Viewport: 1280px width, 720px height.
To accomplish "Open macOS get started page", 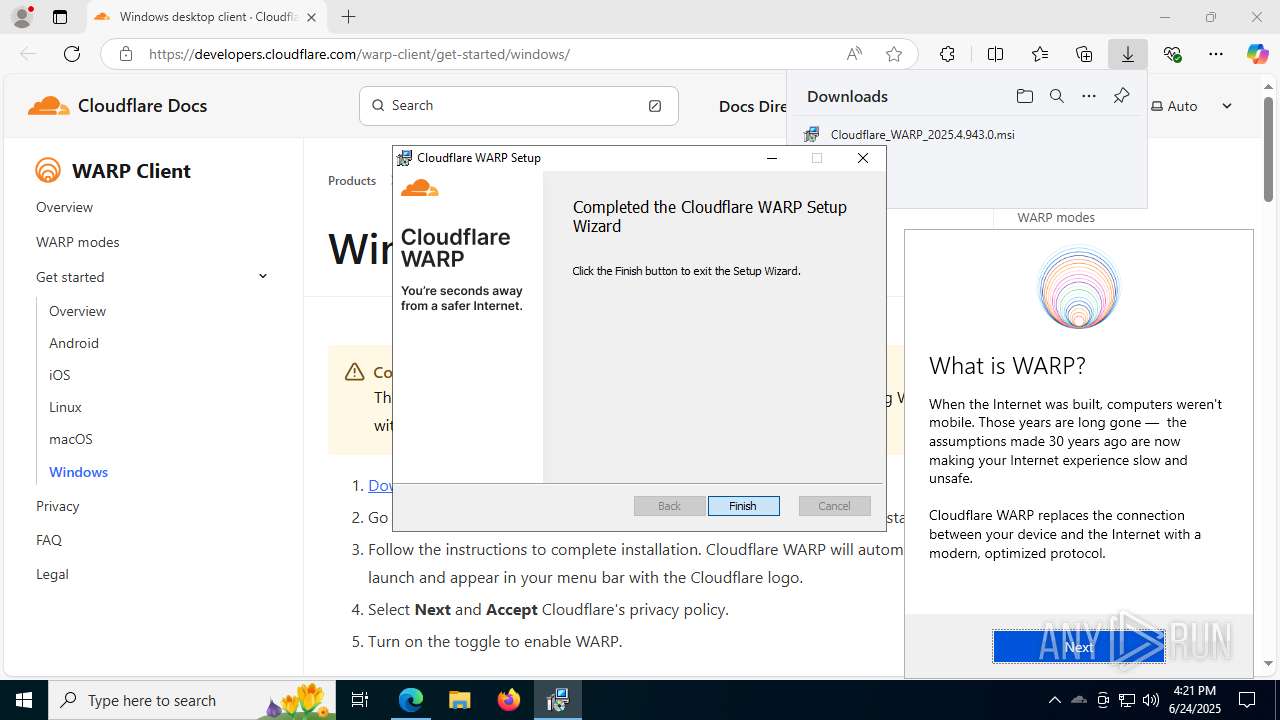I will (71, 439).
